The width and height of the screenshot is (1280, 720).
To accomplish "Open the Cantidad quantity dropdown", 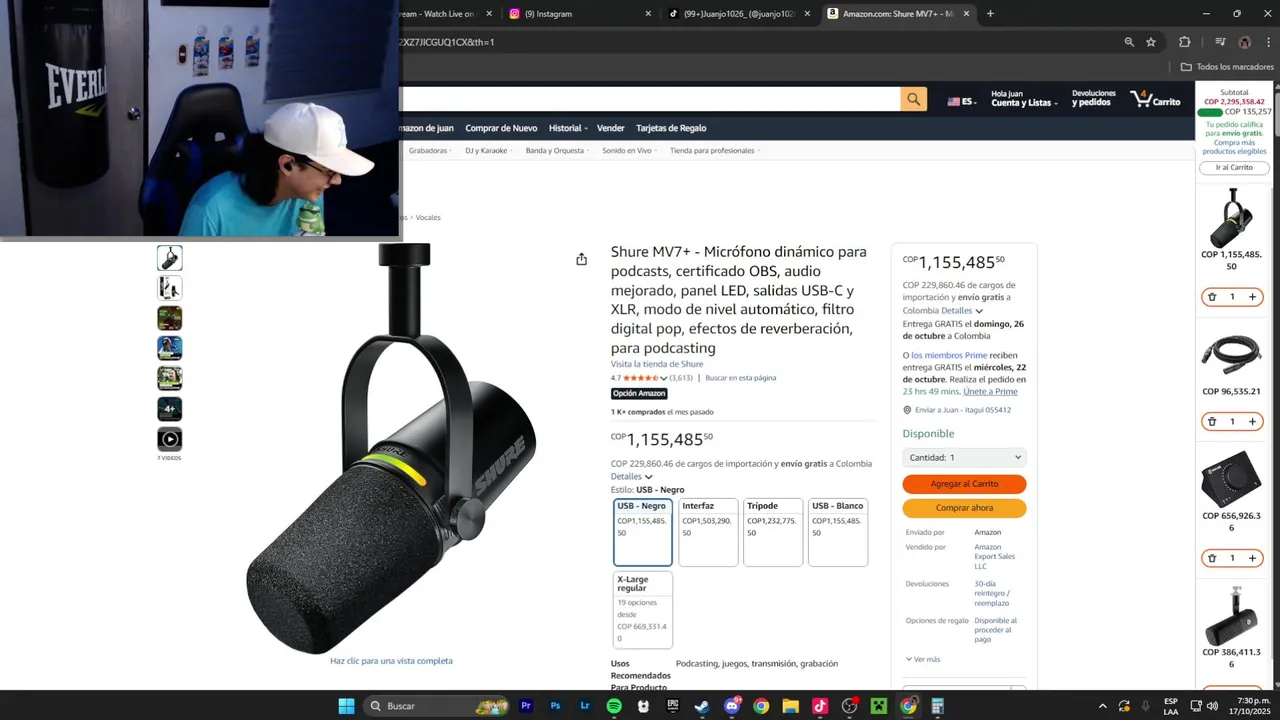I will [964, 457].
